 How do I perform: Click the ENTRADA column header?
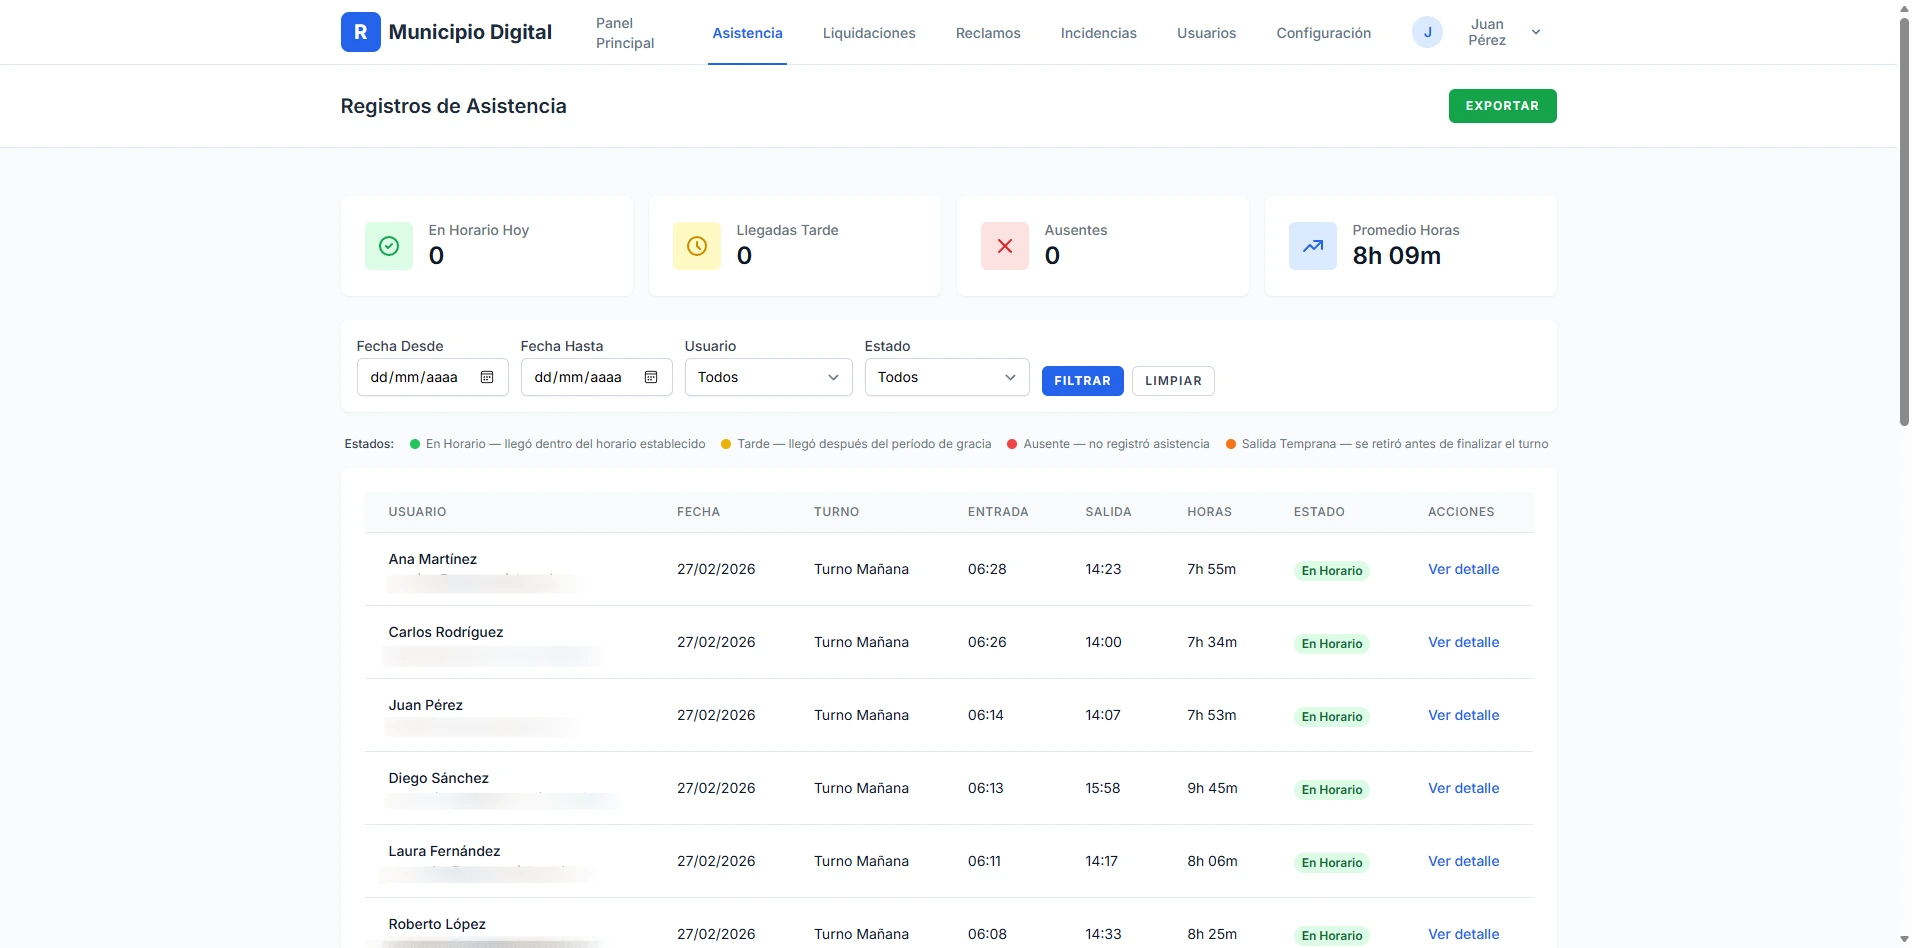997,512
